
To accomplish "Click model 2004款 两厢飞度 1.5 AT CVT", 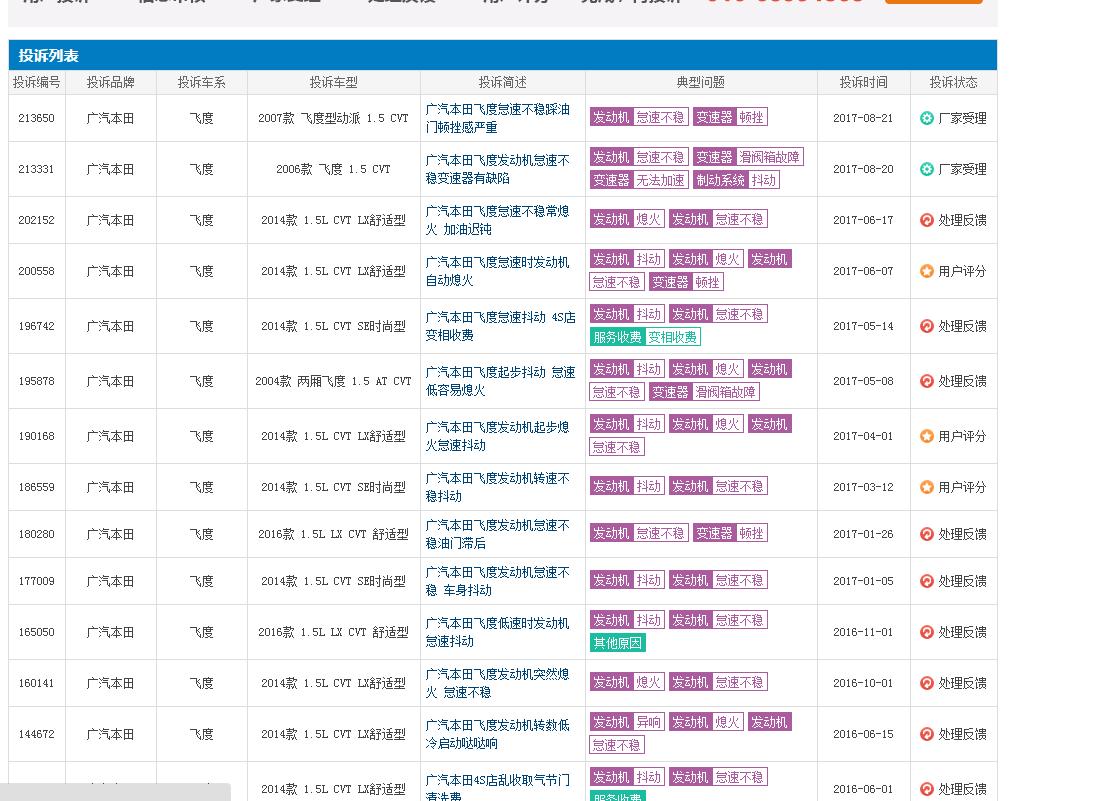I will 334,381.
